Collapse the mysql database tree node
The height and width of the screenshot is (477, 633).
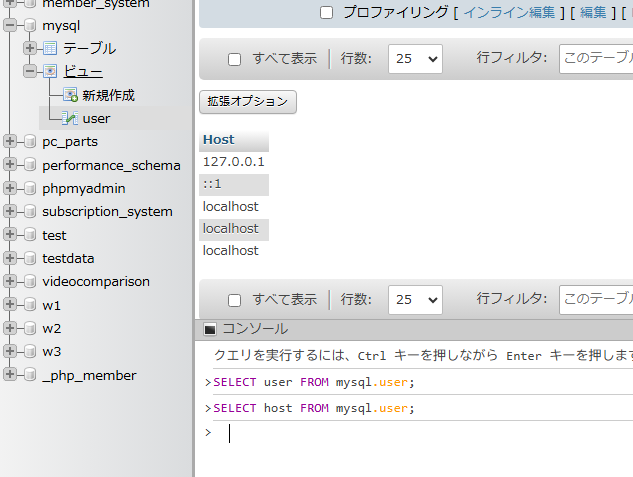pyautogui.click(x=10, y=25)
